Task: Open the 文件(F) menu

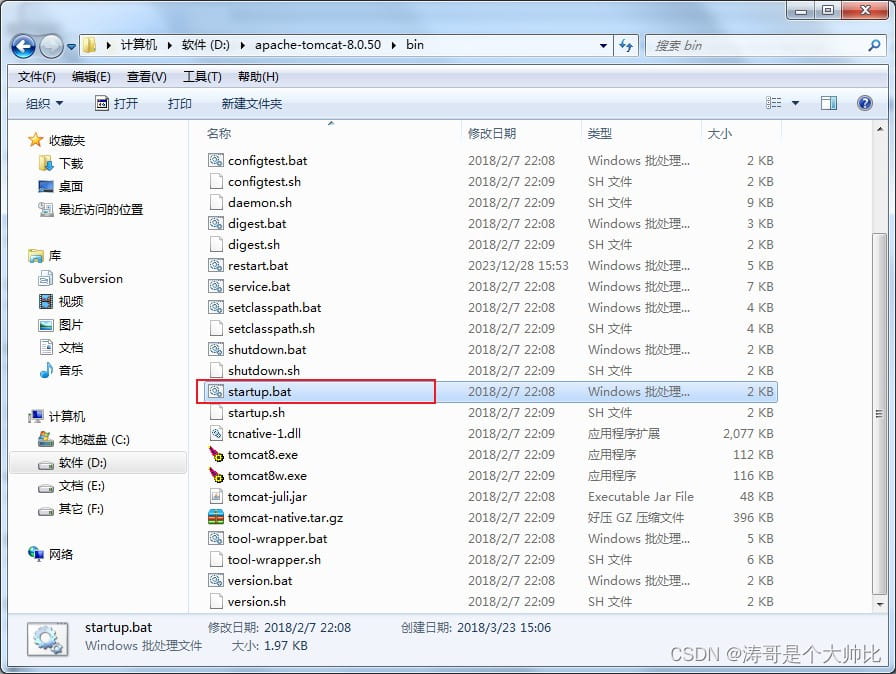Action: [x=37, y=77]
